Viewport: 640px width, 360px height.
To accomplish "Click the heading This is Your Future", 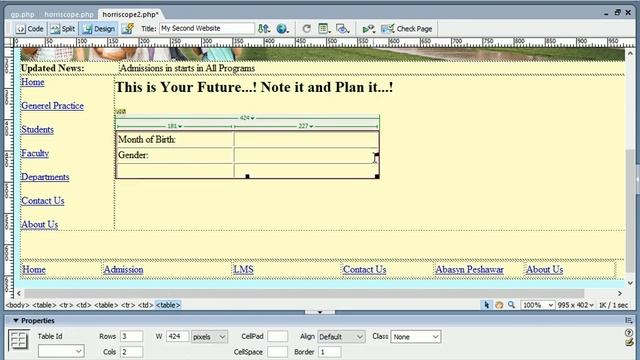I will tap(254, 87).
